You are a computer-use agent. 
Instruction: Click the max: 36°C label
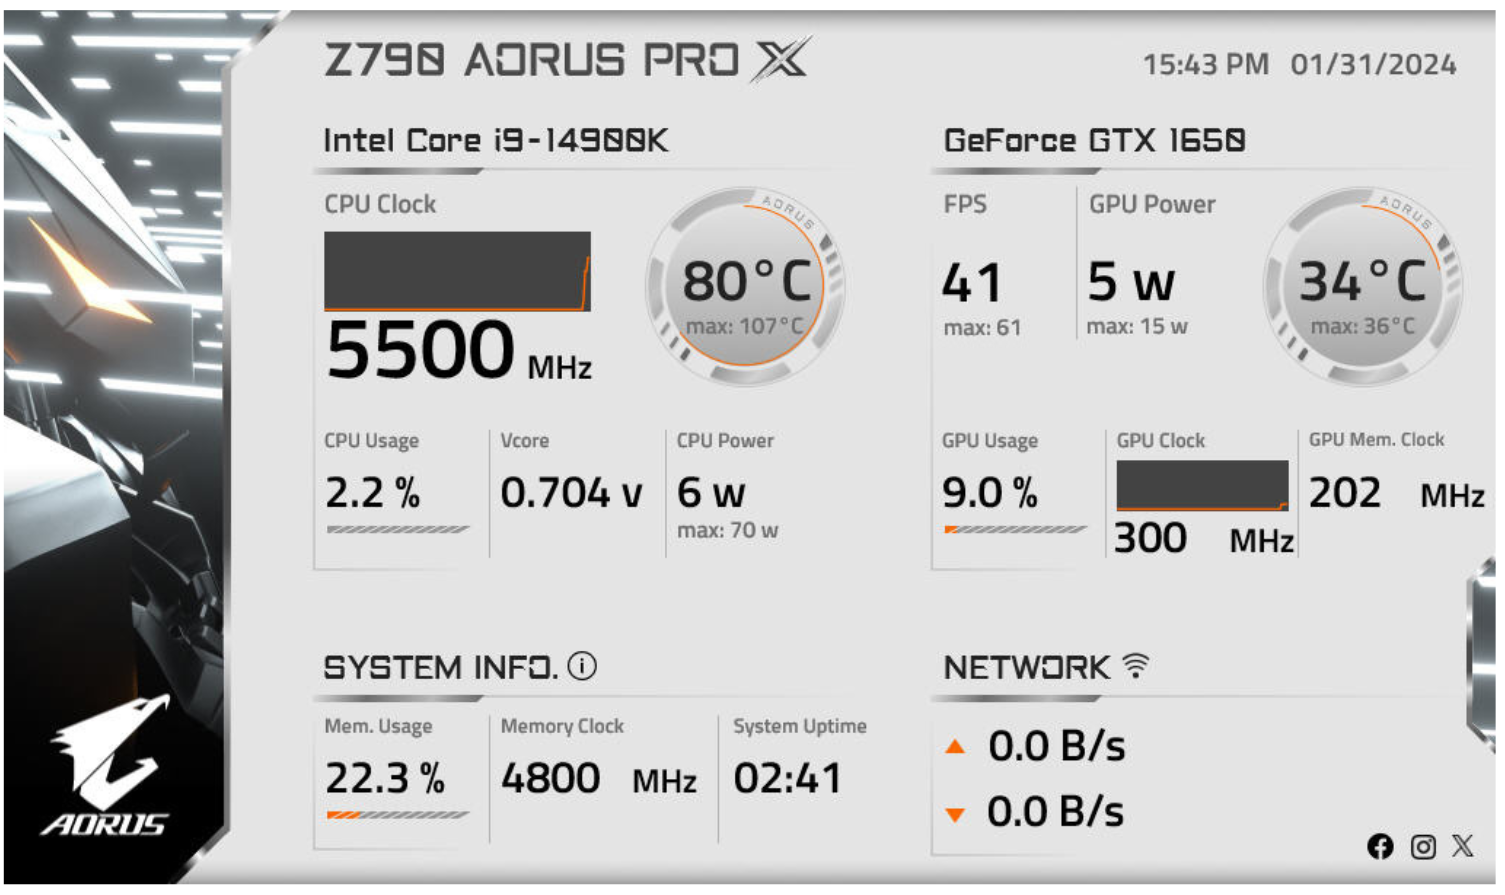1362,326
